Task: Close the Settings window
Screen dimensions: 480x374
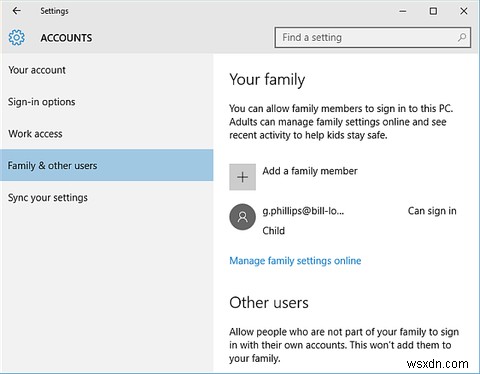Action: click(464, 11)
